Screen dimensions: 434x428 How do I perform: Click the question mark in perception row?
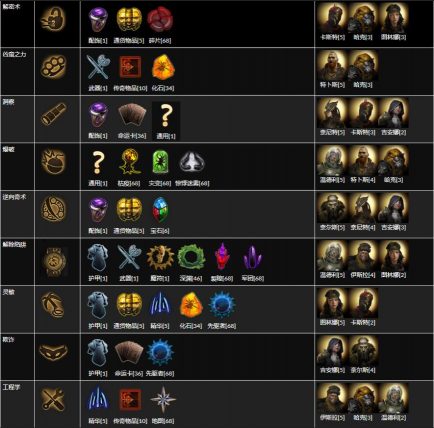tap(166, 116)
